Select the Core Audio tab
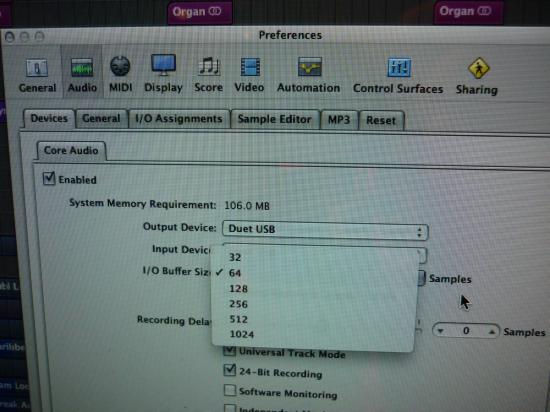The image size is (550, 412). (71, 150)
